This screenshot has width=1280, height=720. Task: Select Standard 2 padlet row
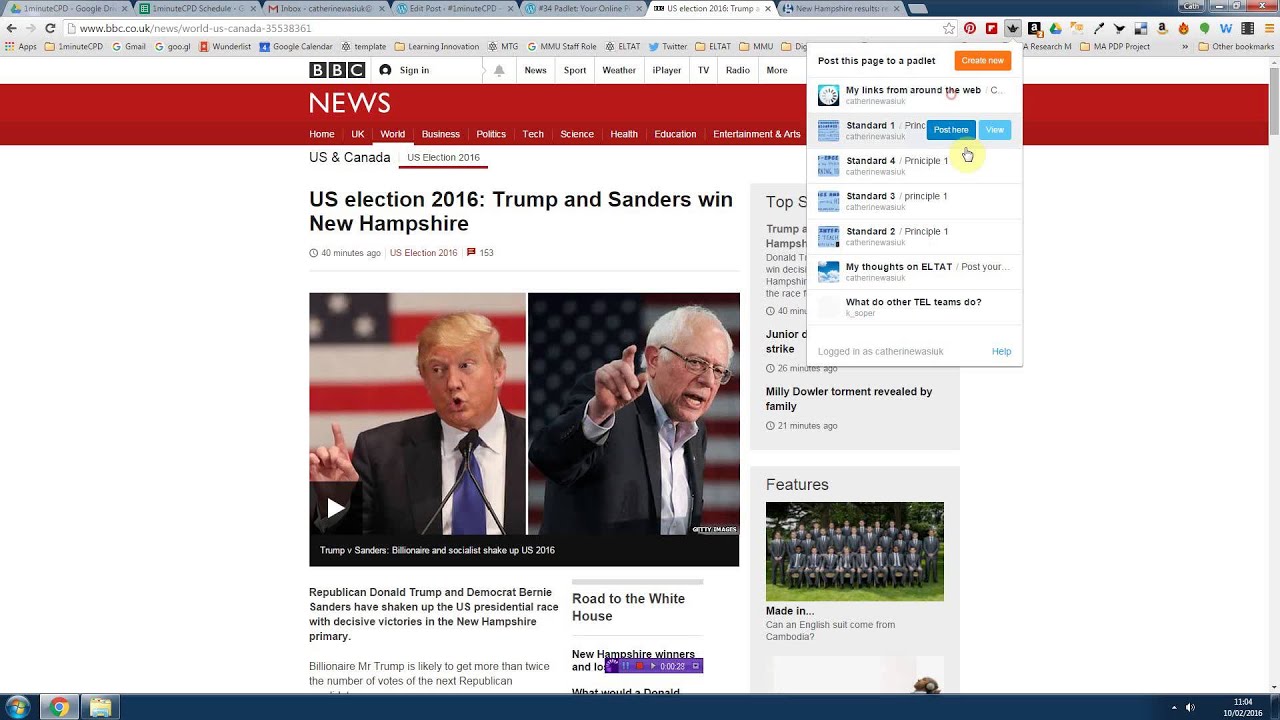[x=914, y=236]
